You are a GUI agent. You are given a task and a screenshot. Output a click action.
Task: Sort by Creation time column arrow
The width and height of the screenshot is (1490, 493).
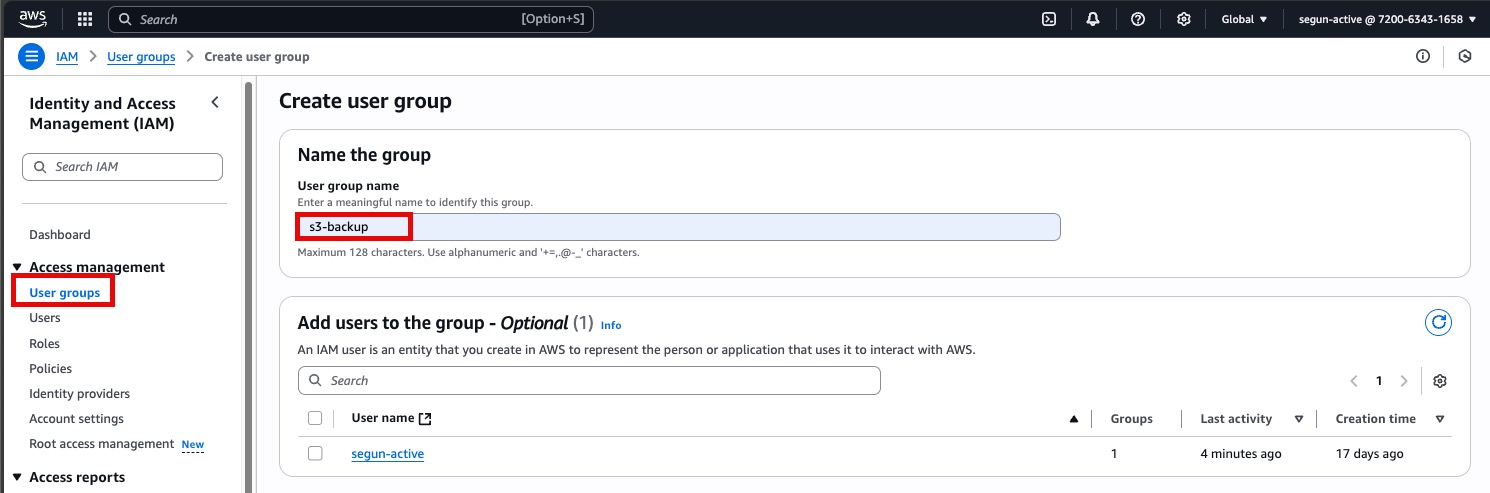tap(1440, 419)
